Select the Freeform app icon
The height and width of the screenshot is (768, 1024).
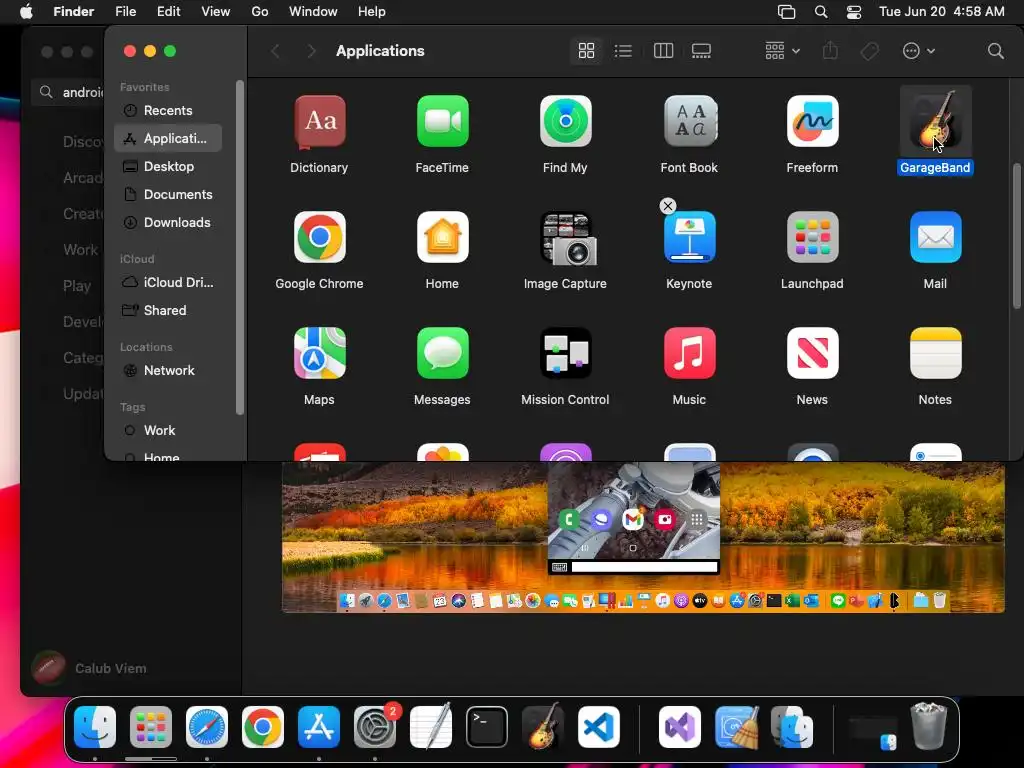coord(812,121)
